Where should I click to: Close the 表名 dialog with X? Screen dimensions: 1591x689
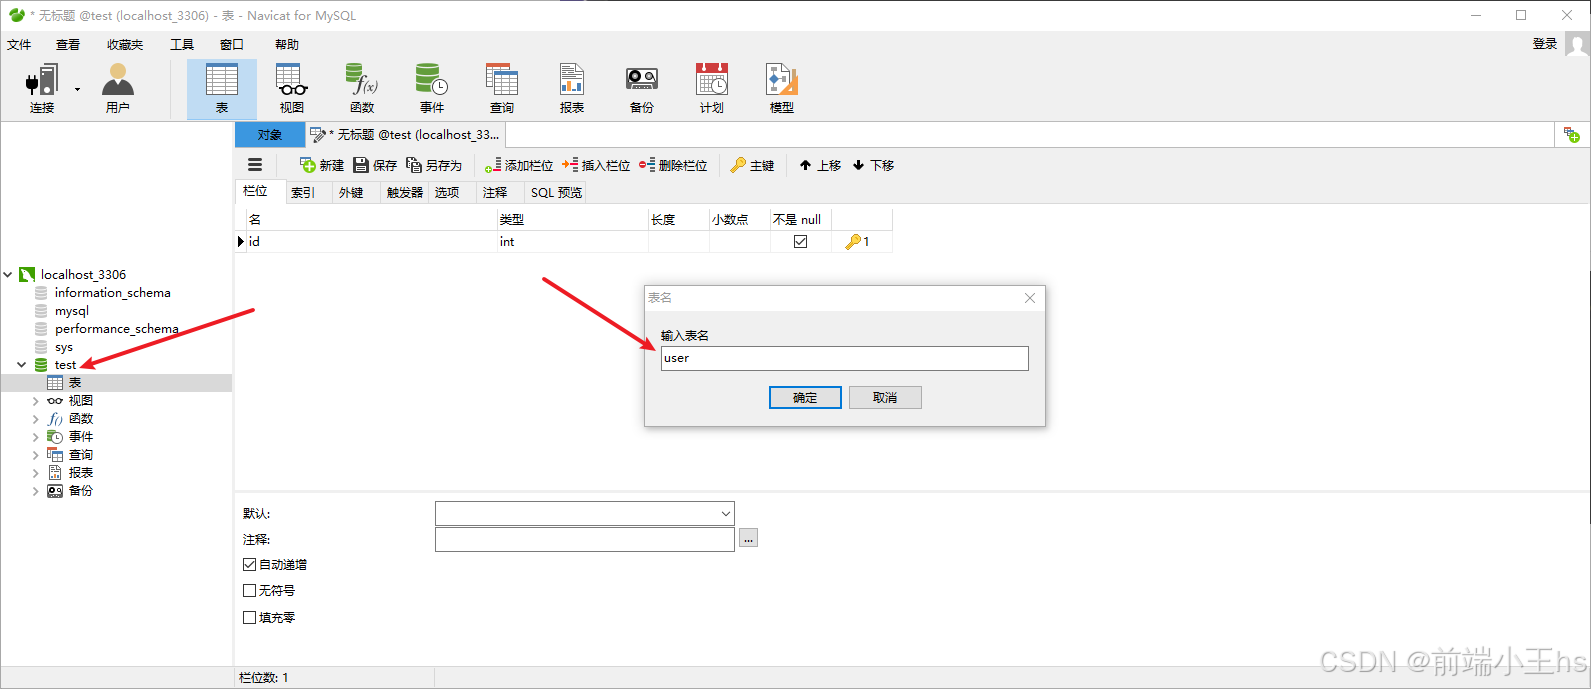(x=1030, y=298)
